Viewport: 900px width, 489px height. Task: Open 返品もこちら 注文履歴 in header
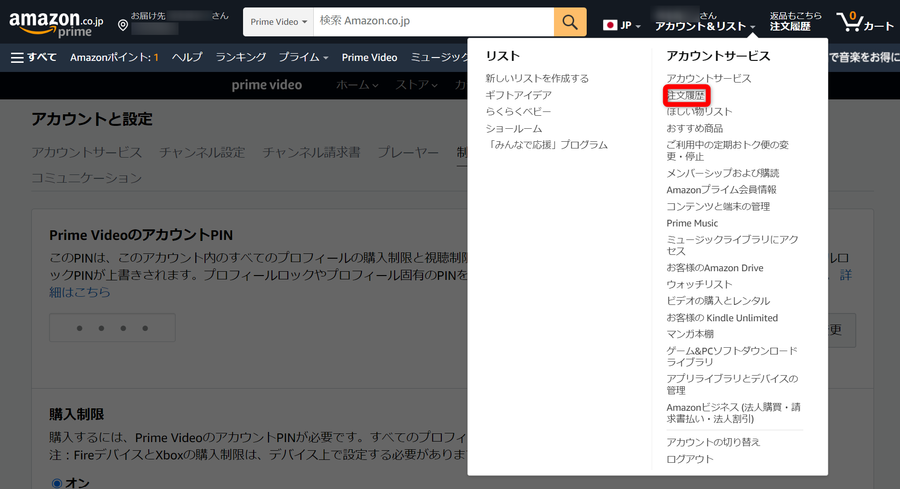tap(796, 21)
